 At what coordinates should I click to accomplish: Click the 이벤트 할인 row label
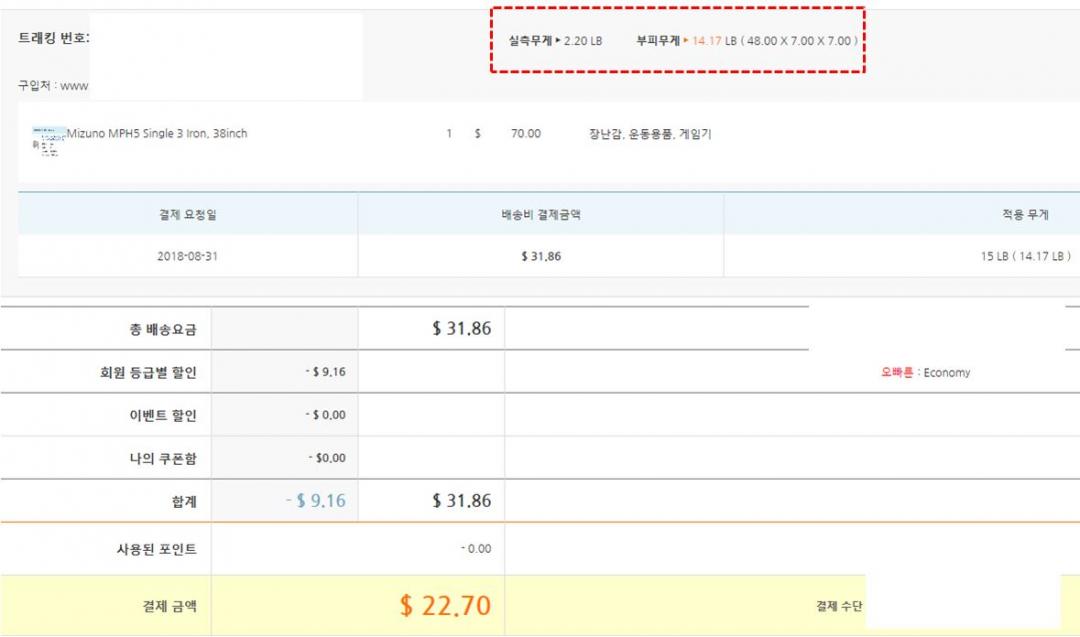[x=156, y=415]
